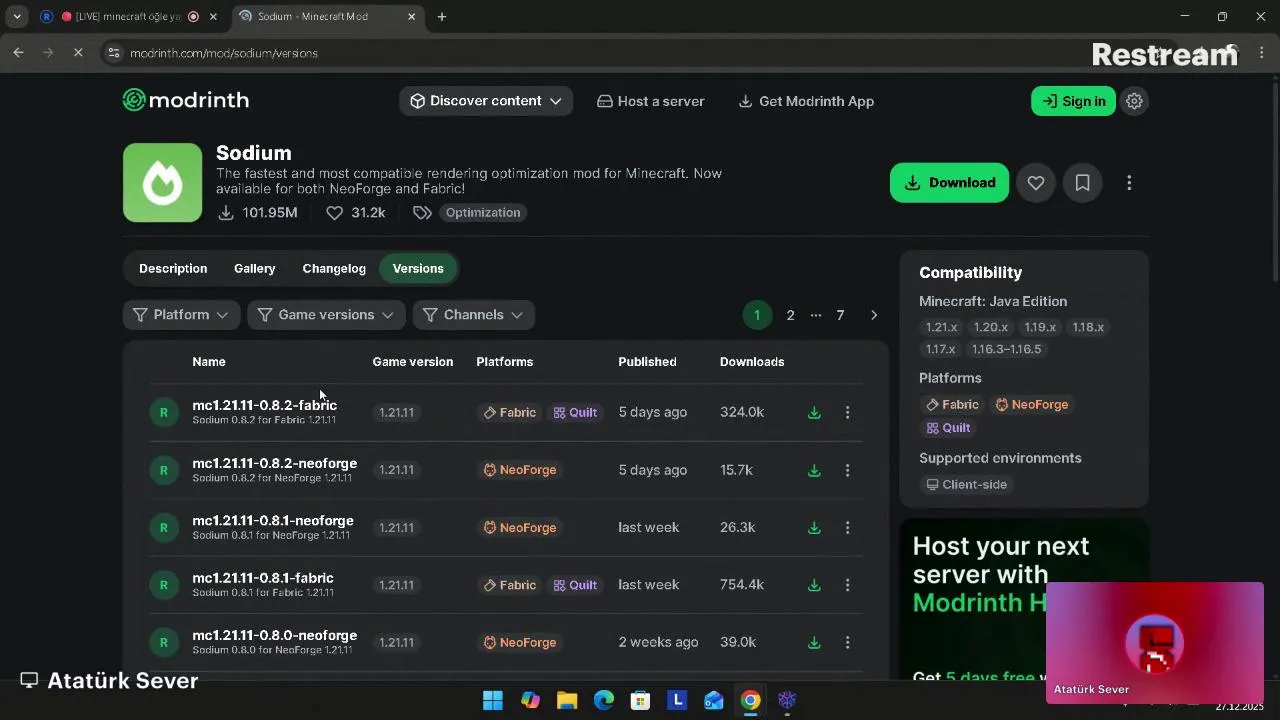Screen dimensions: 1280x720
Task: Open more options for mc1.21.11-0.8.2-neoforge row
Action: click(847, 470)
